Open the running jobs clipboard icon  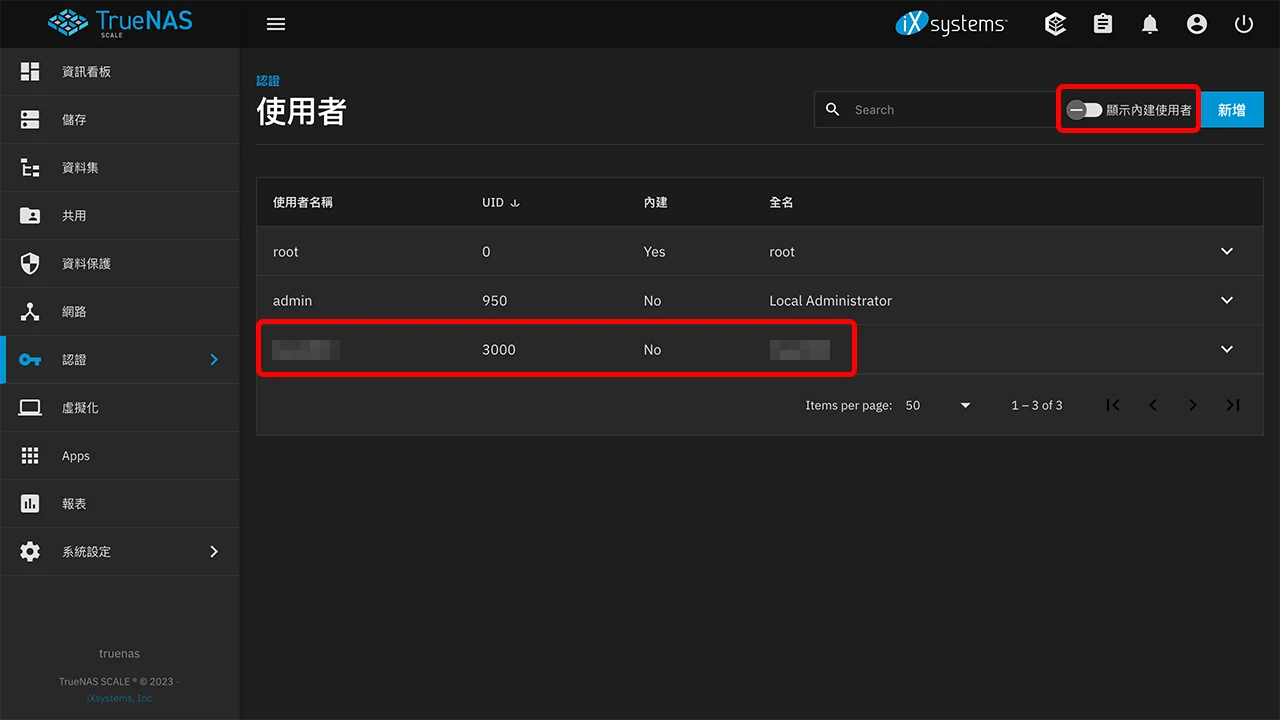[1102, 23]
